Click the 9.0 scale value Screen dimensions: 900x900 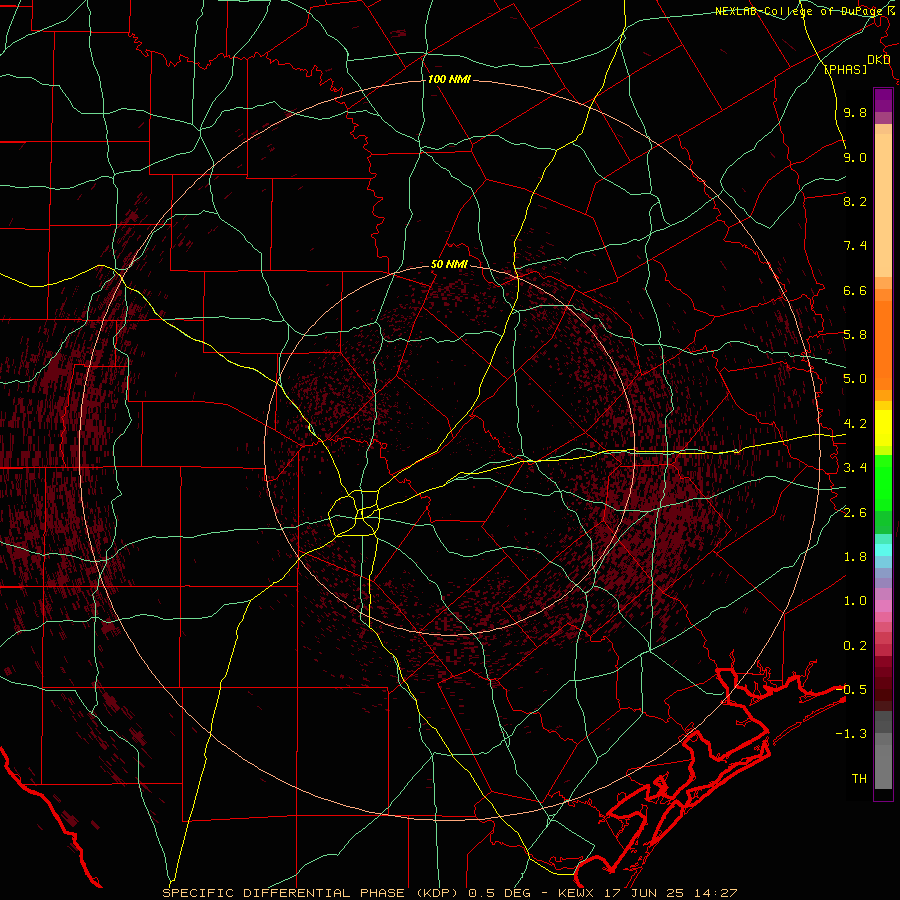tap(855, 157)
